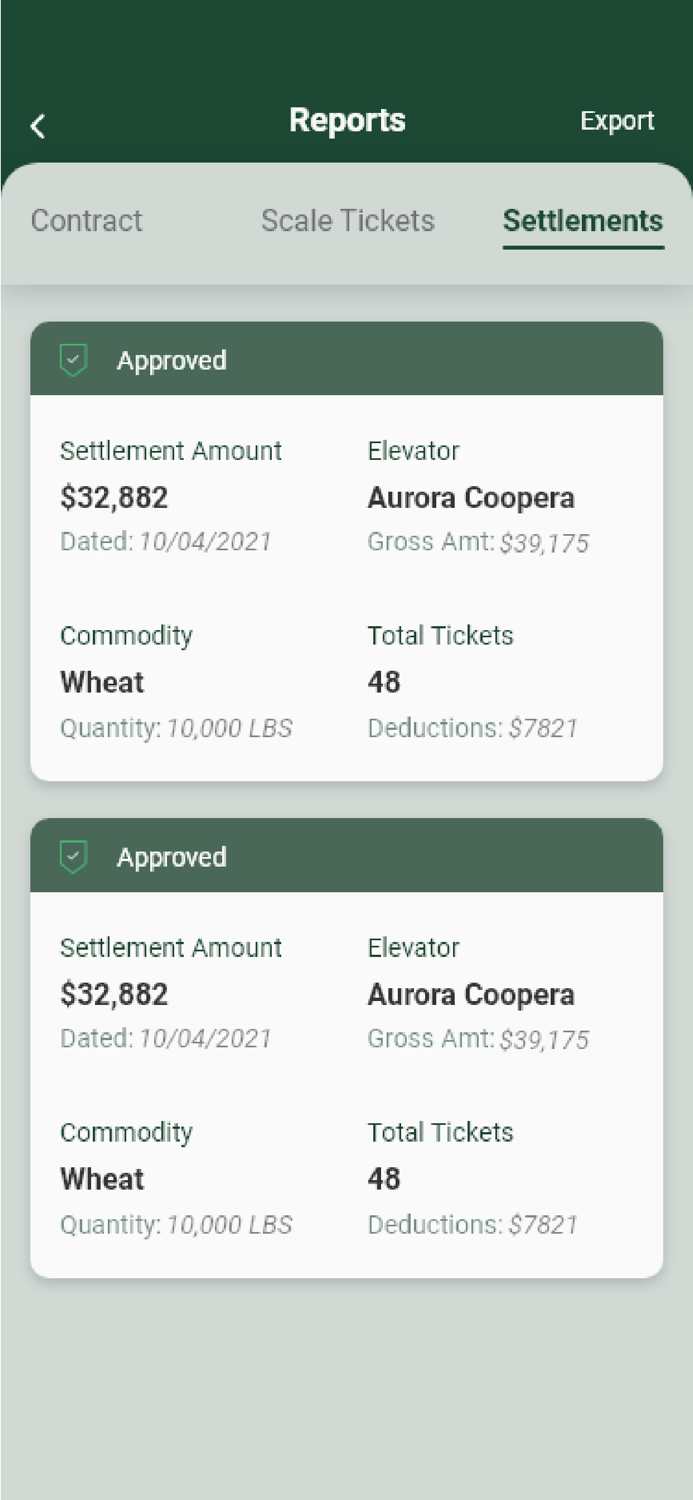Tap Wheat commodity in the second card
This screenshot has height=1500, width=693.
click(102, 1180)
